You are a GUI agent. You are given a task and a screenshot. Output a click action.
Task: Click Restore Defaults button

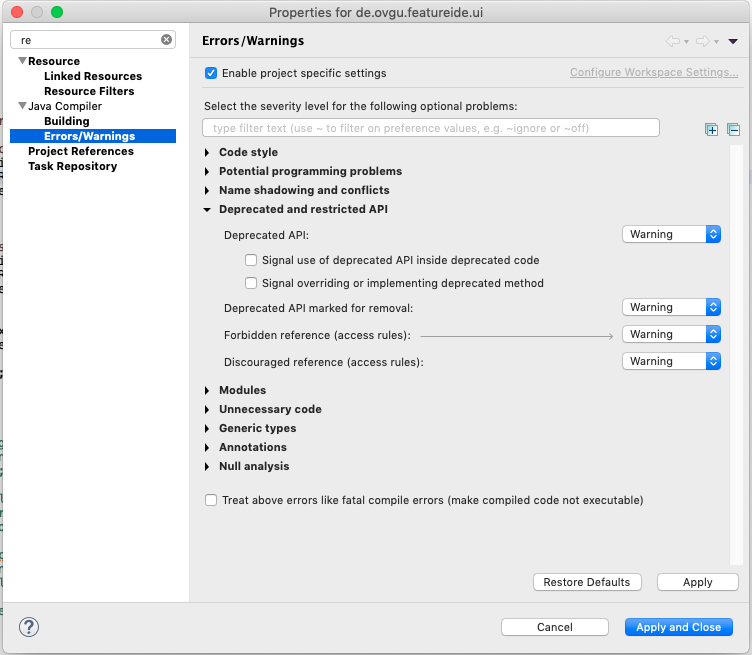[587, 582]
